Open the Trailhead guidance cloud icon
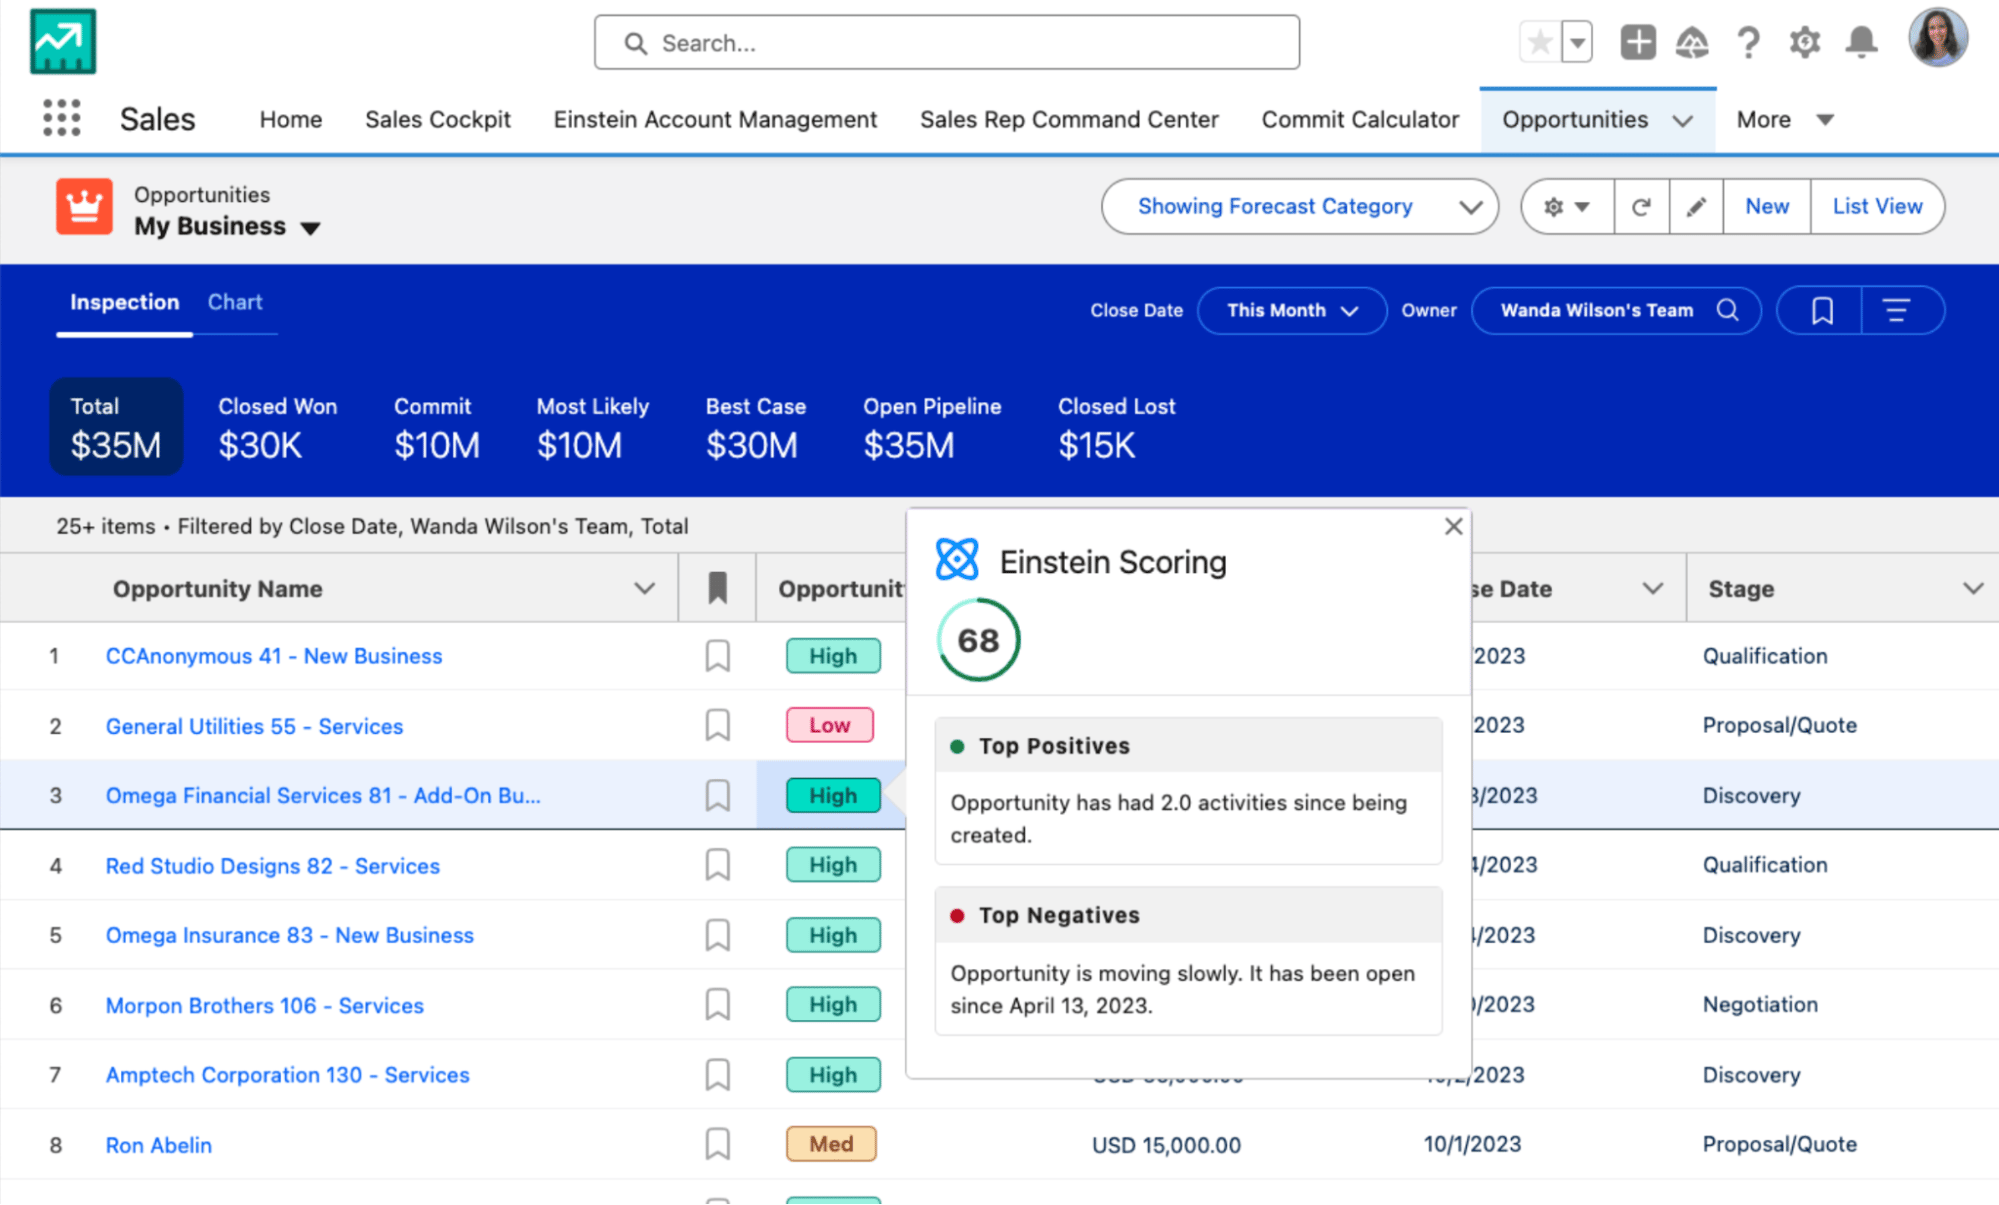 pyautogui.click(x=1692, y=42)
